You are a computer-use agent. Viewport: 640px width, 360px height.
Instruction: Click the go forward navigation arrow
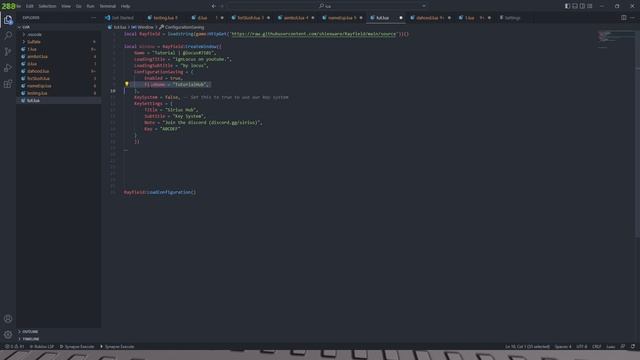[222, 6]
